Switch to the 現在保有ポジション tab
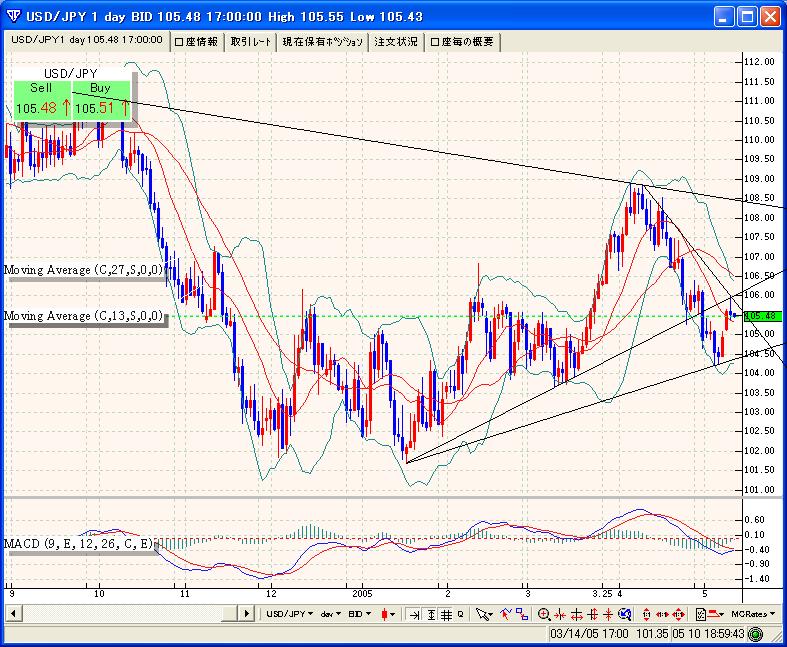Image resolution: width=787 pixels, height=647 pixels. pos(322,42)
